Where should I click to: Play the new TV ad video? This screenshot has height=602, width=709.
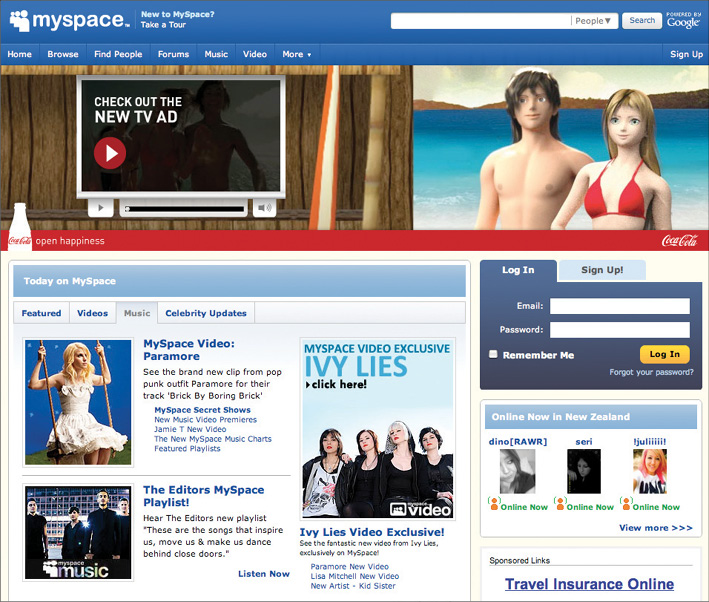point(110,153)
